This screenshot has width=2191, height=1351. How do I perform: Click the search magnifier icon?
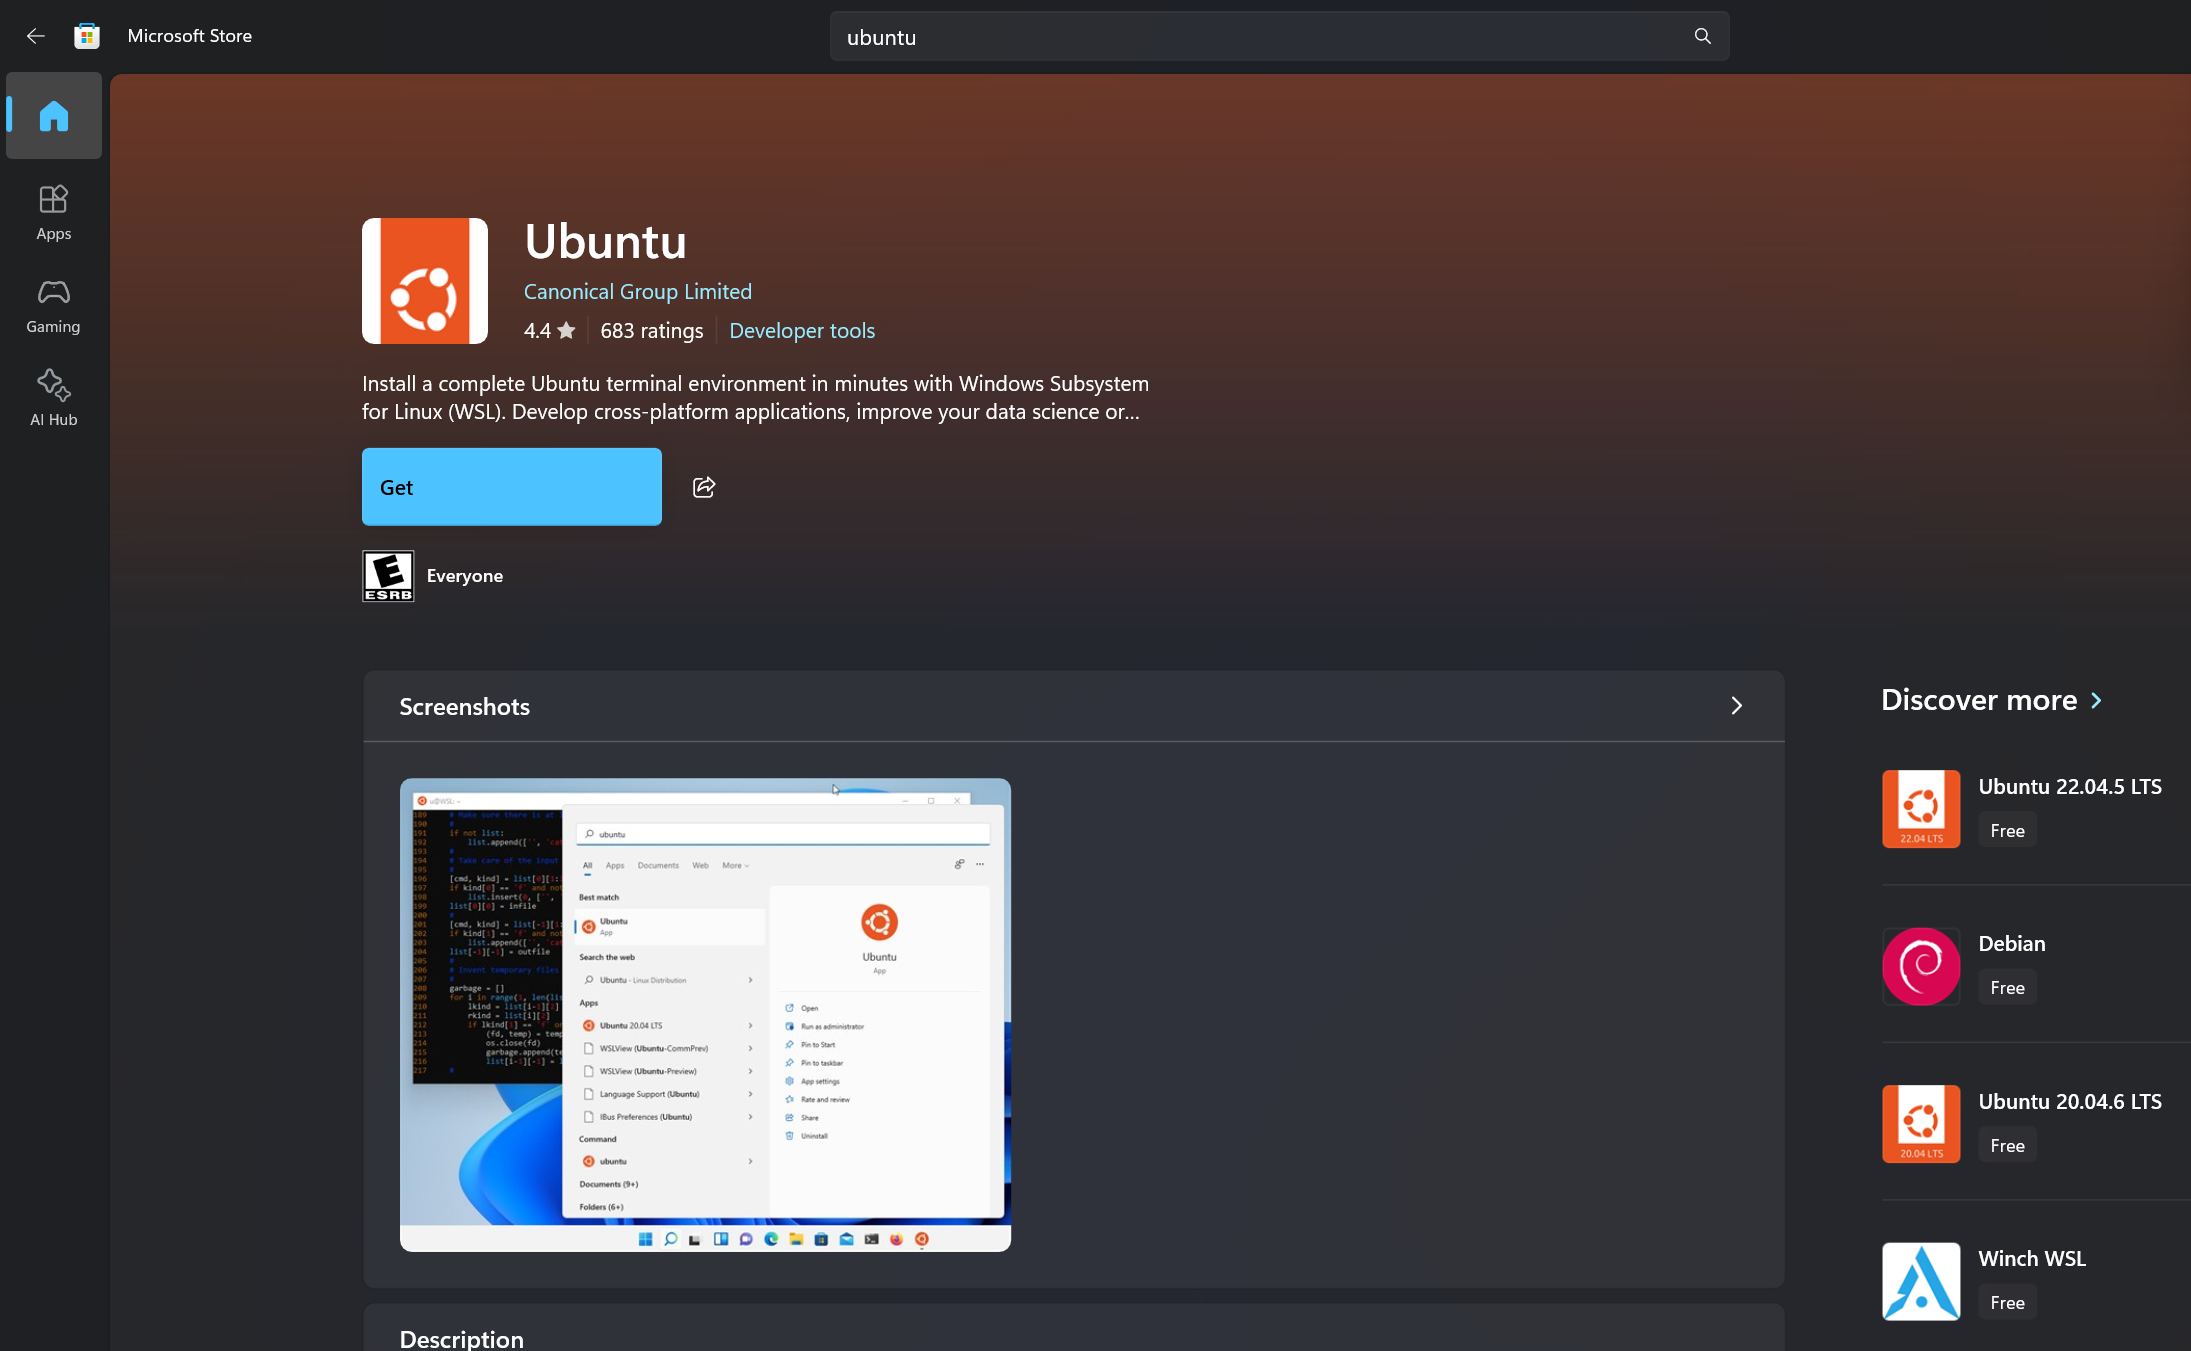(1702, 36)
